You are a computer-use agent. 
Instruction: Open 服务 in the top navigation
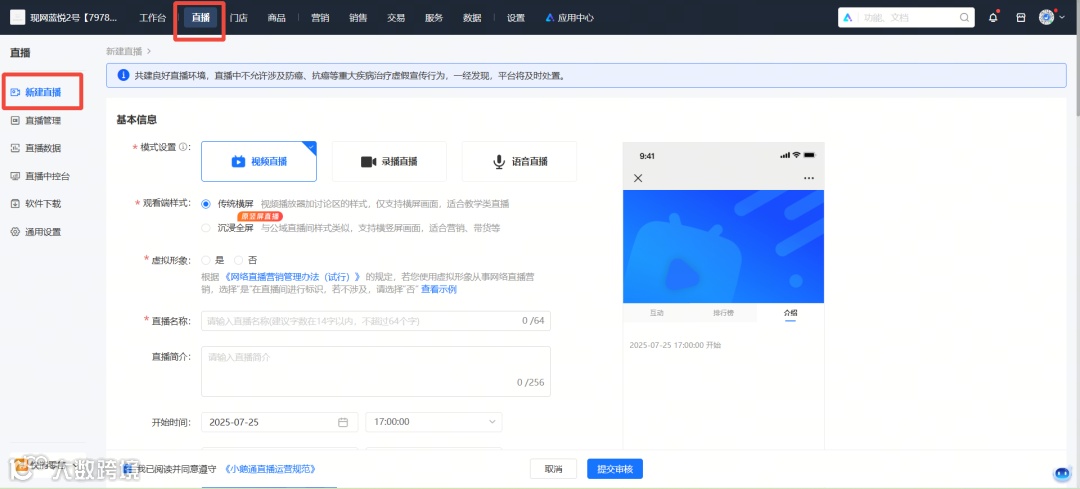[434, 18]
